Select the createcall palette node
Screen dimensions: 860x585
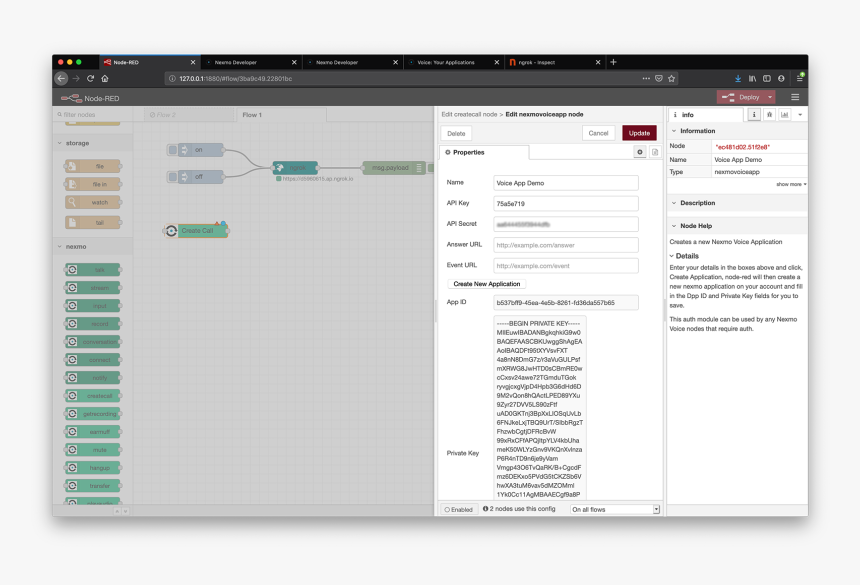[x=93, y=396]
